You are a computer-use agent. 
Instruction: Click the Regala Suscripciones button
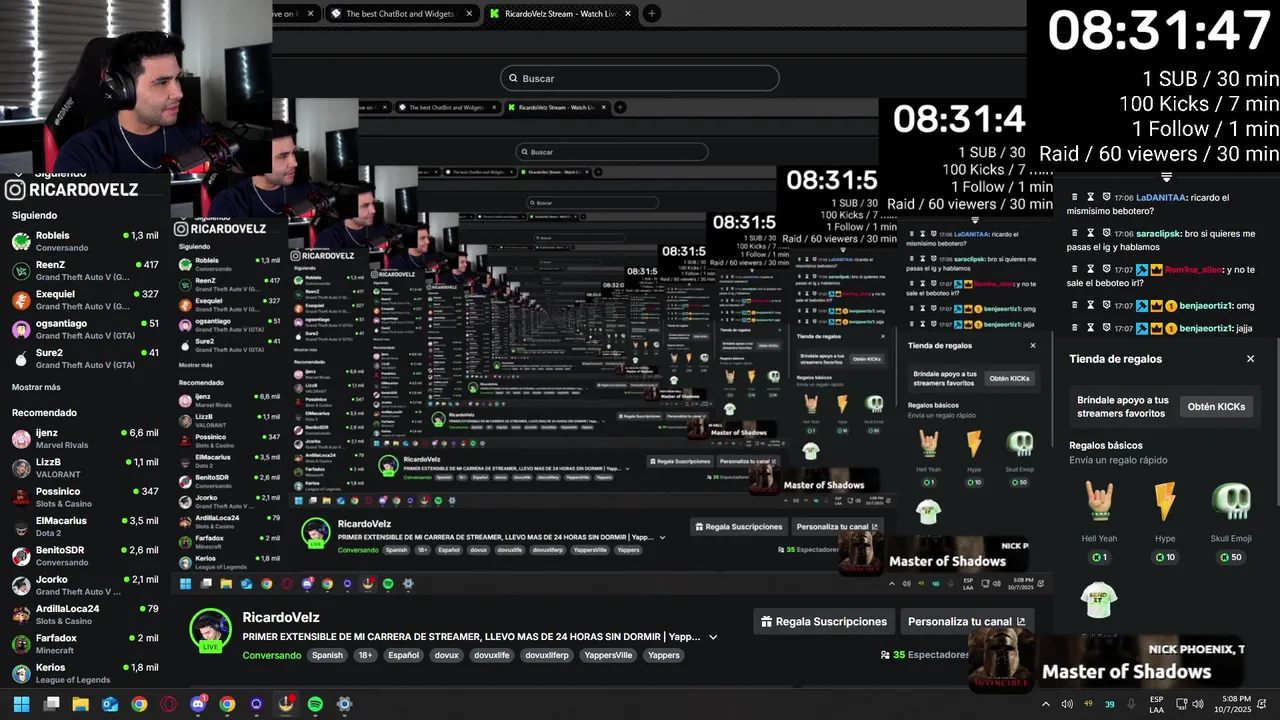[824, 622]
